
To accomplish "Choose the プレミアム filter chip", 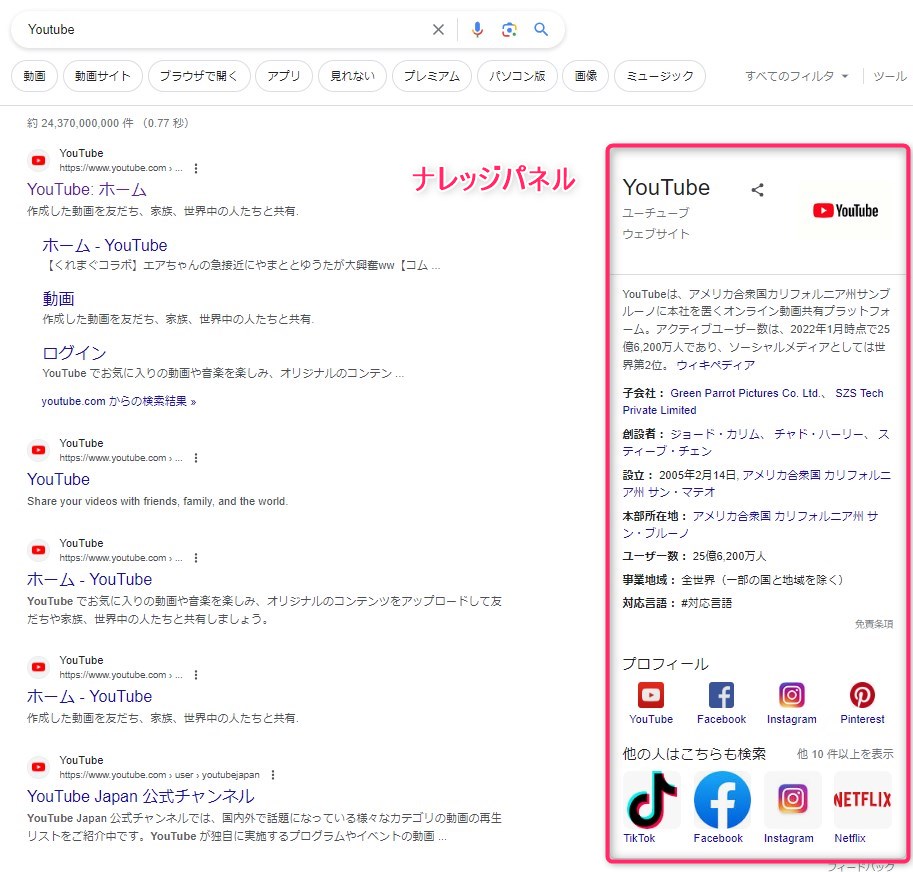I will 432,76.
